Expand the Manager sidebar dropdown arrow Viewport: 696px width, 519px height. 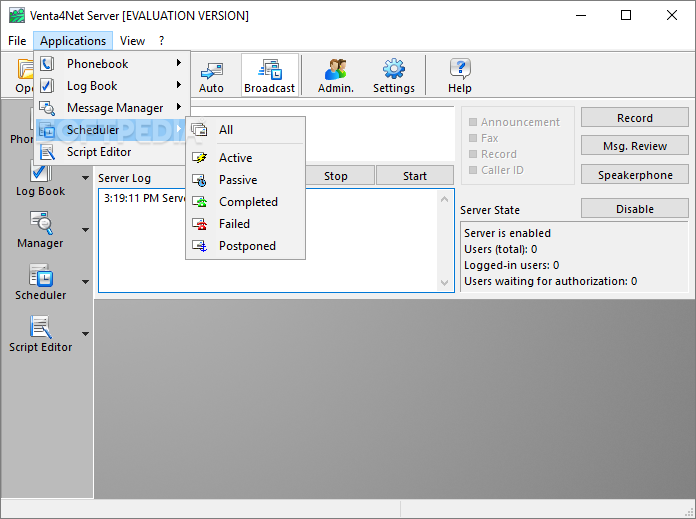[86, 230]
